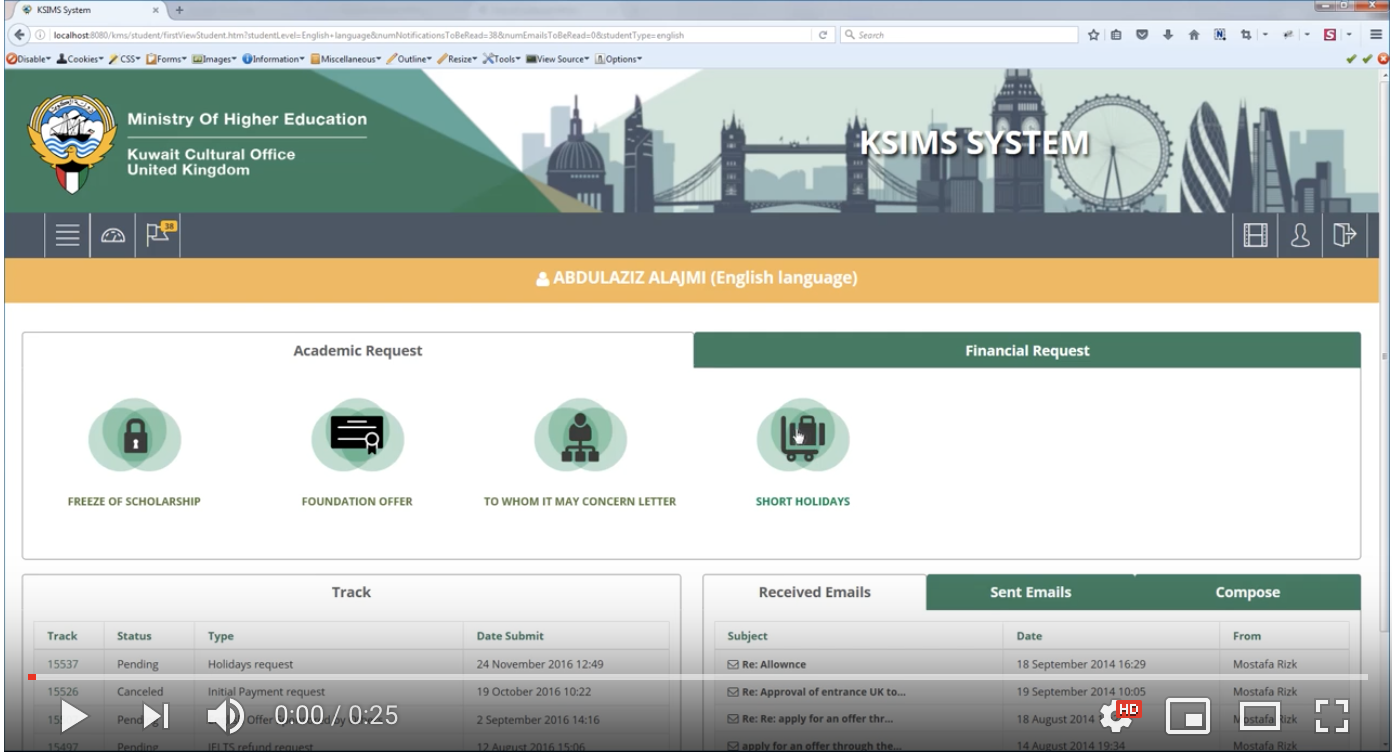The image size is (1392, 754).
Task: Enter full screen video mode
Action: tap(1332, 715)
